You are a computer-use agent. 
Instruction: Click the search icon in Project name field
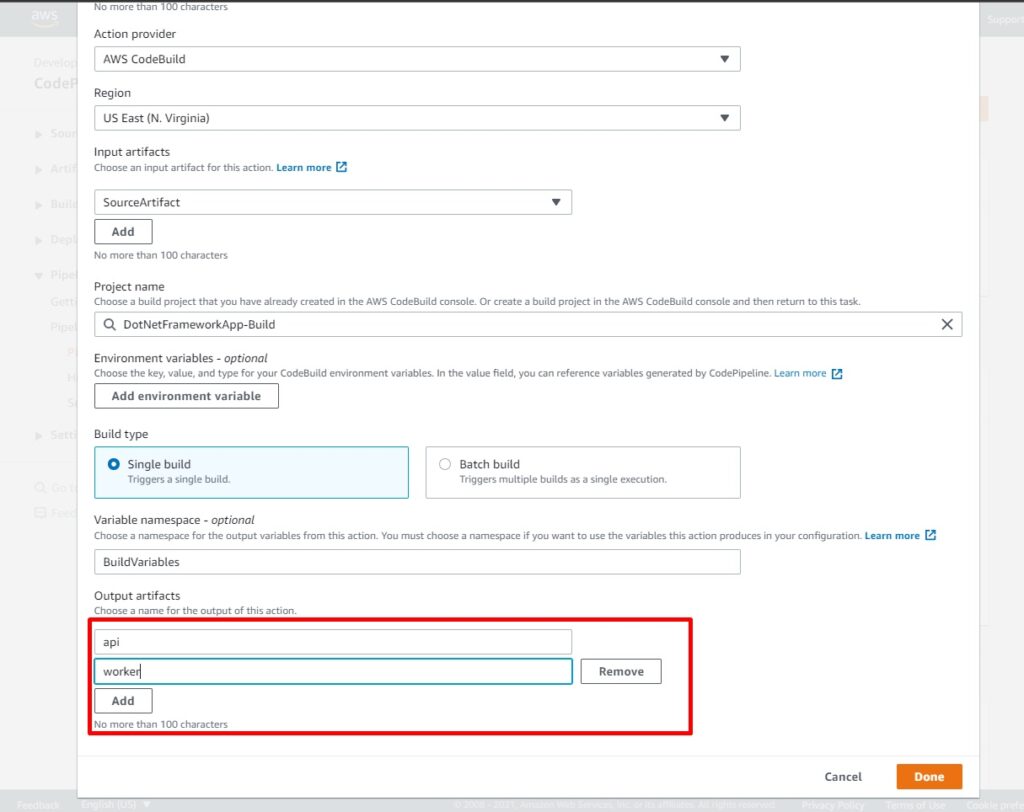click(x=109, y=324)
